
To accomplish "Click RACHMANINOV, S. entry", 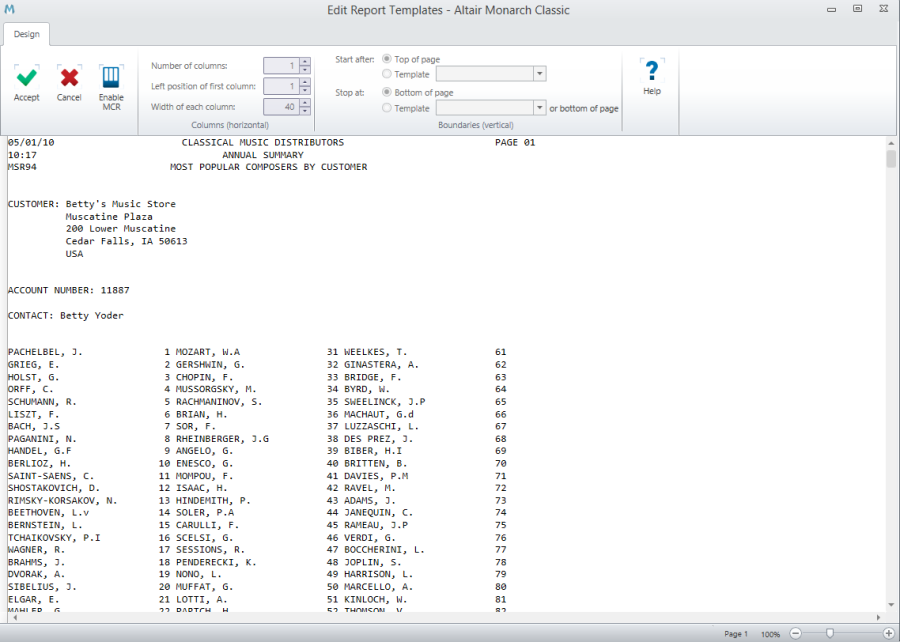I will click(219, 402).
